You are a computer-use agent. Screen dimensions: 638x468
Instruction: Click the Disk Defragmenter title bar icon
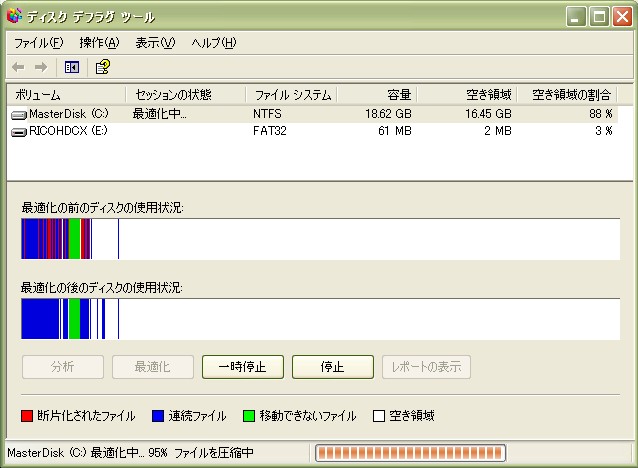pos(15,16)
